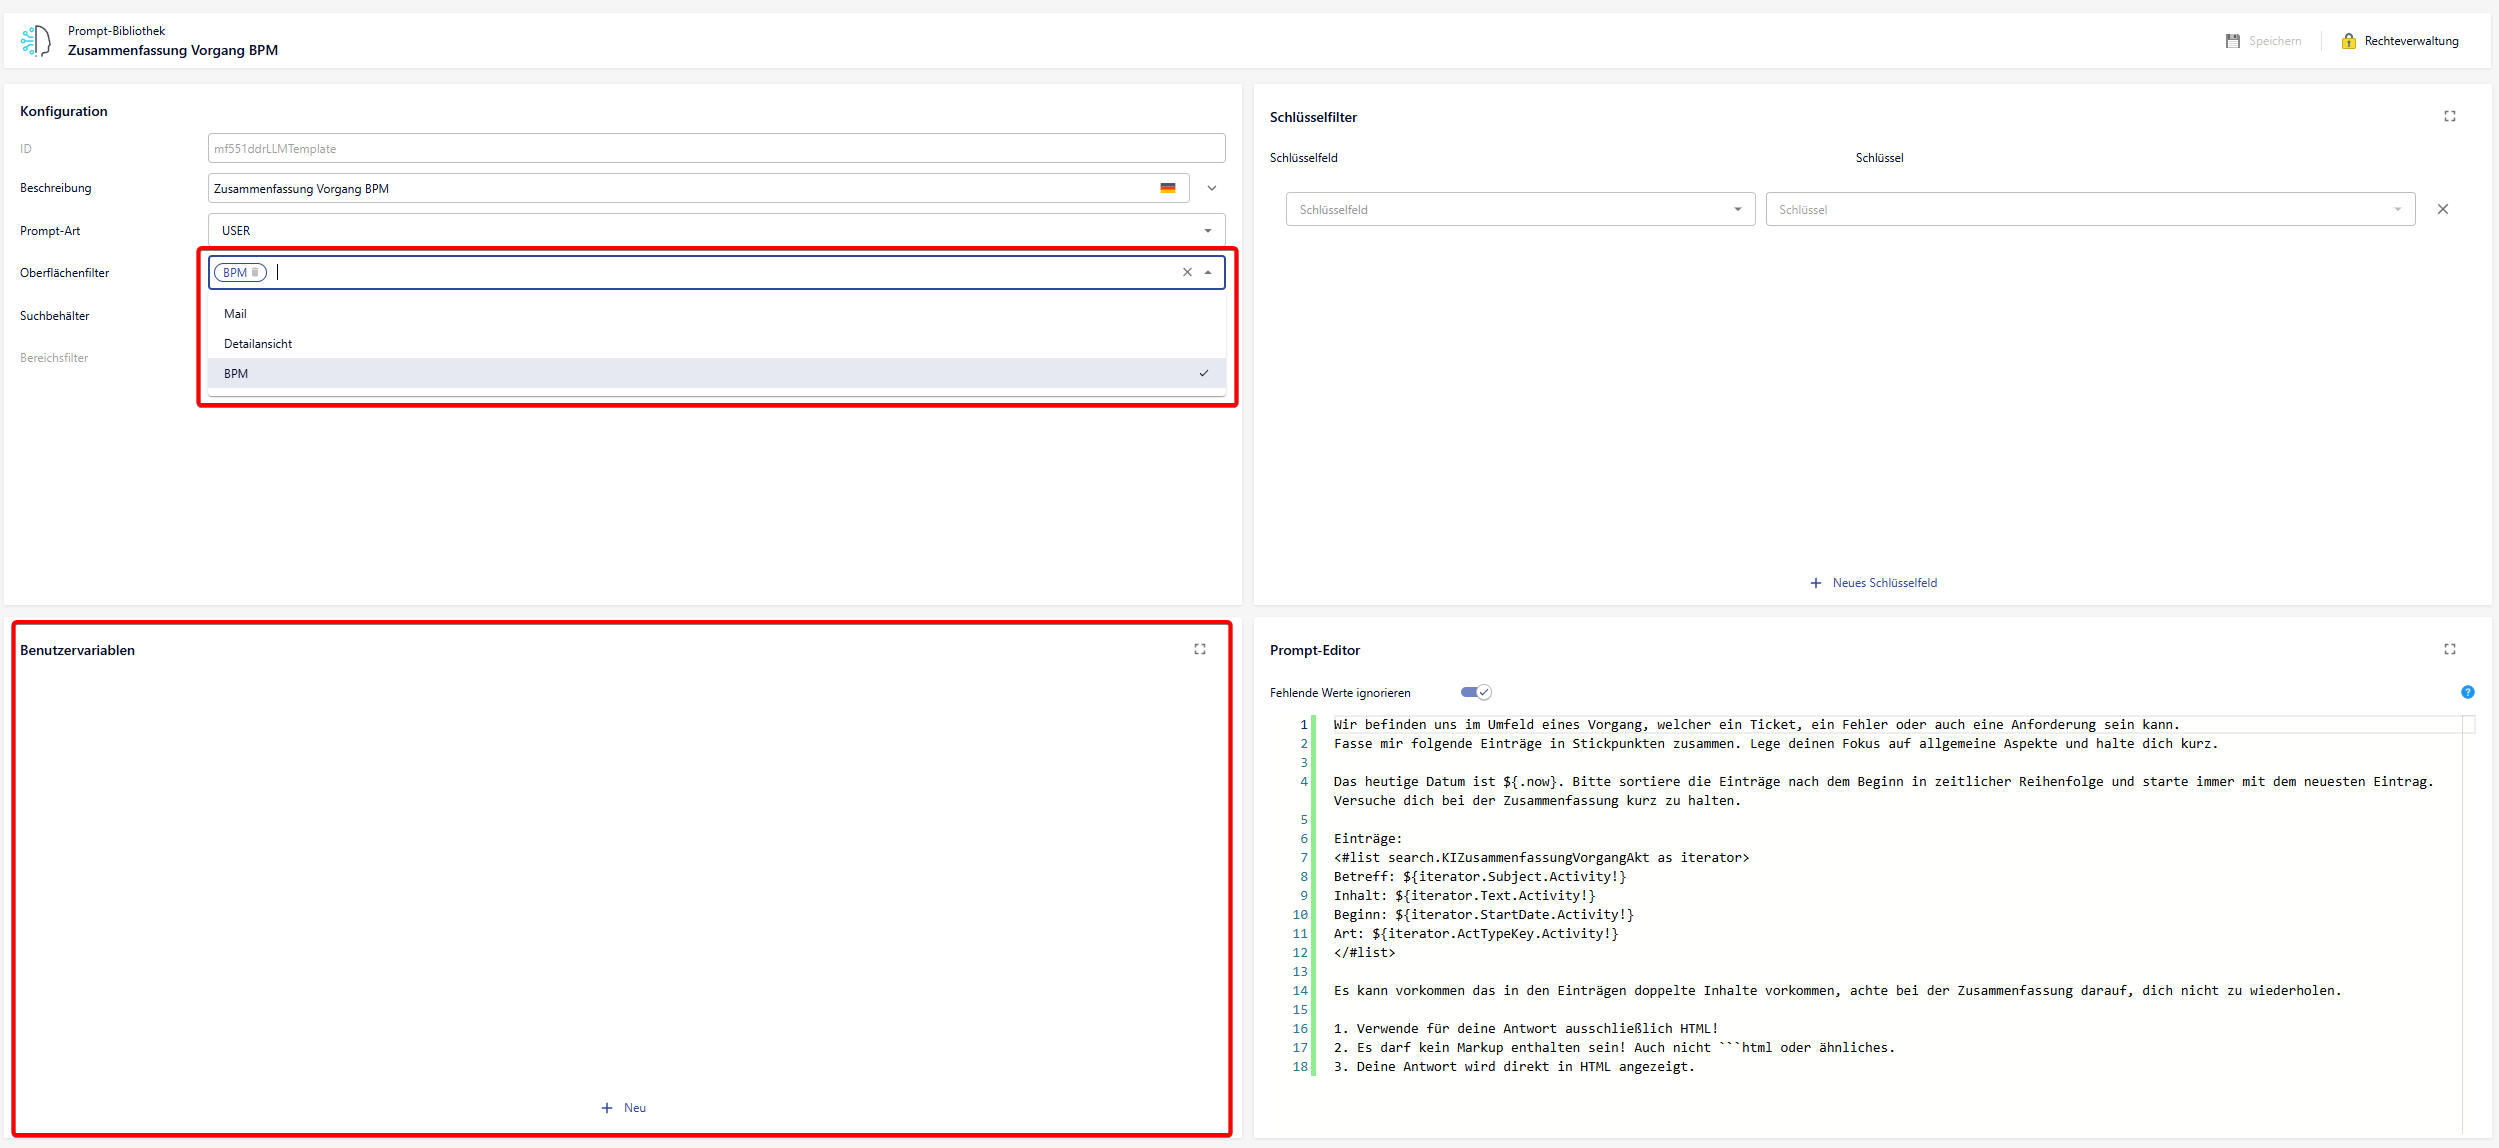Screen dimensions: 2499x1148
Task: Toggle Fehlende Werte ignorieren switch
Action: coord(1475,692)
